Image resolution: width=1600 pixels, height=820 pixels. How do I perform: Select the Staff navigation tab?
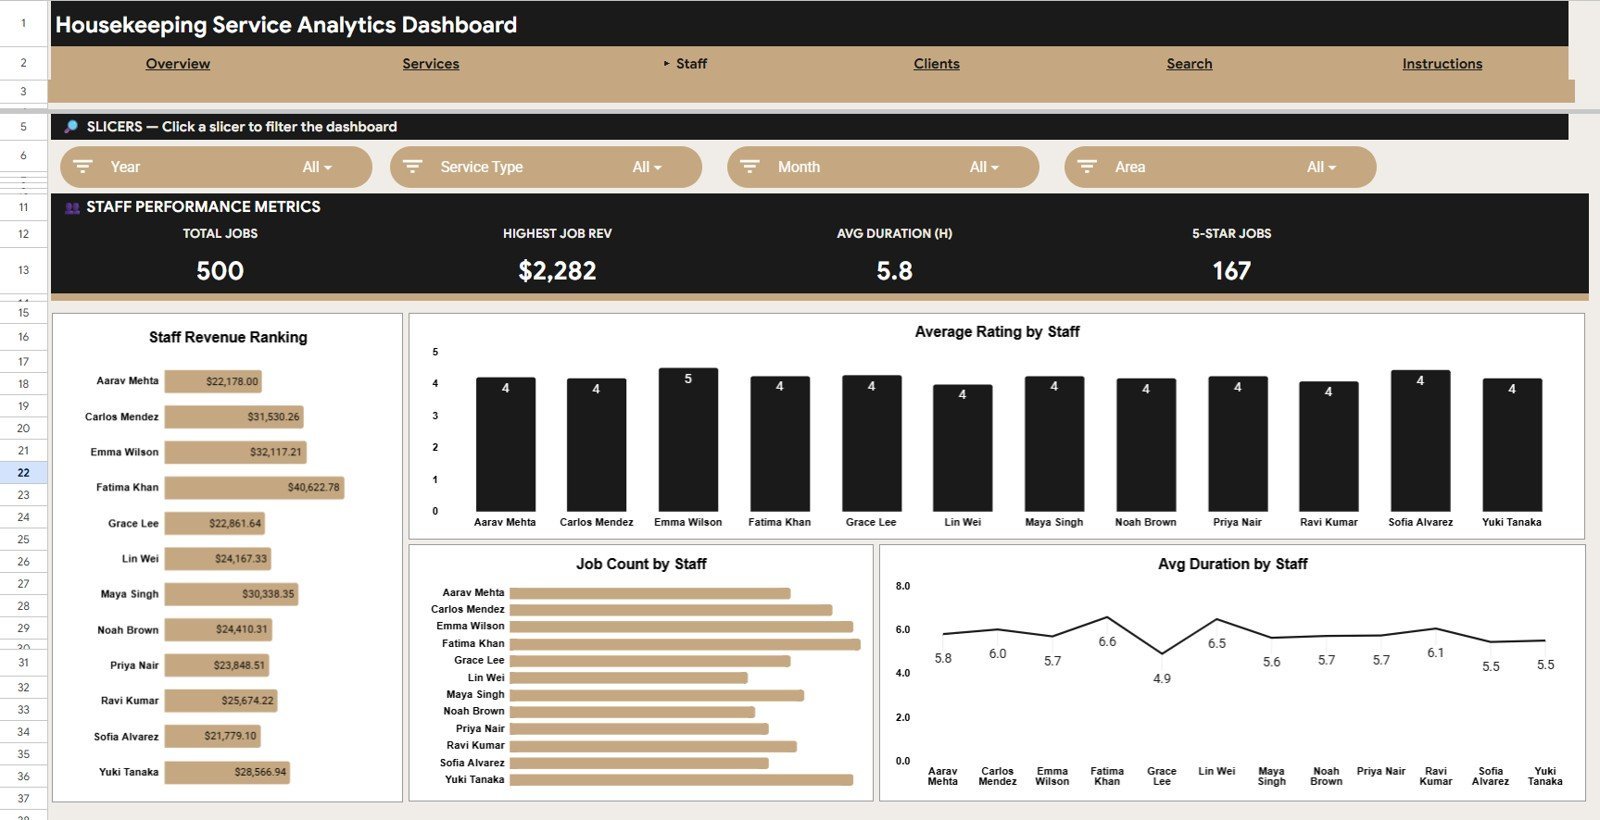coord(691,63)
